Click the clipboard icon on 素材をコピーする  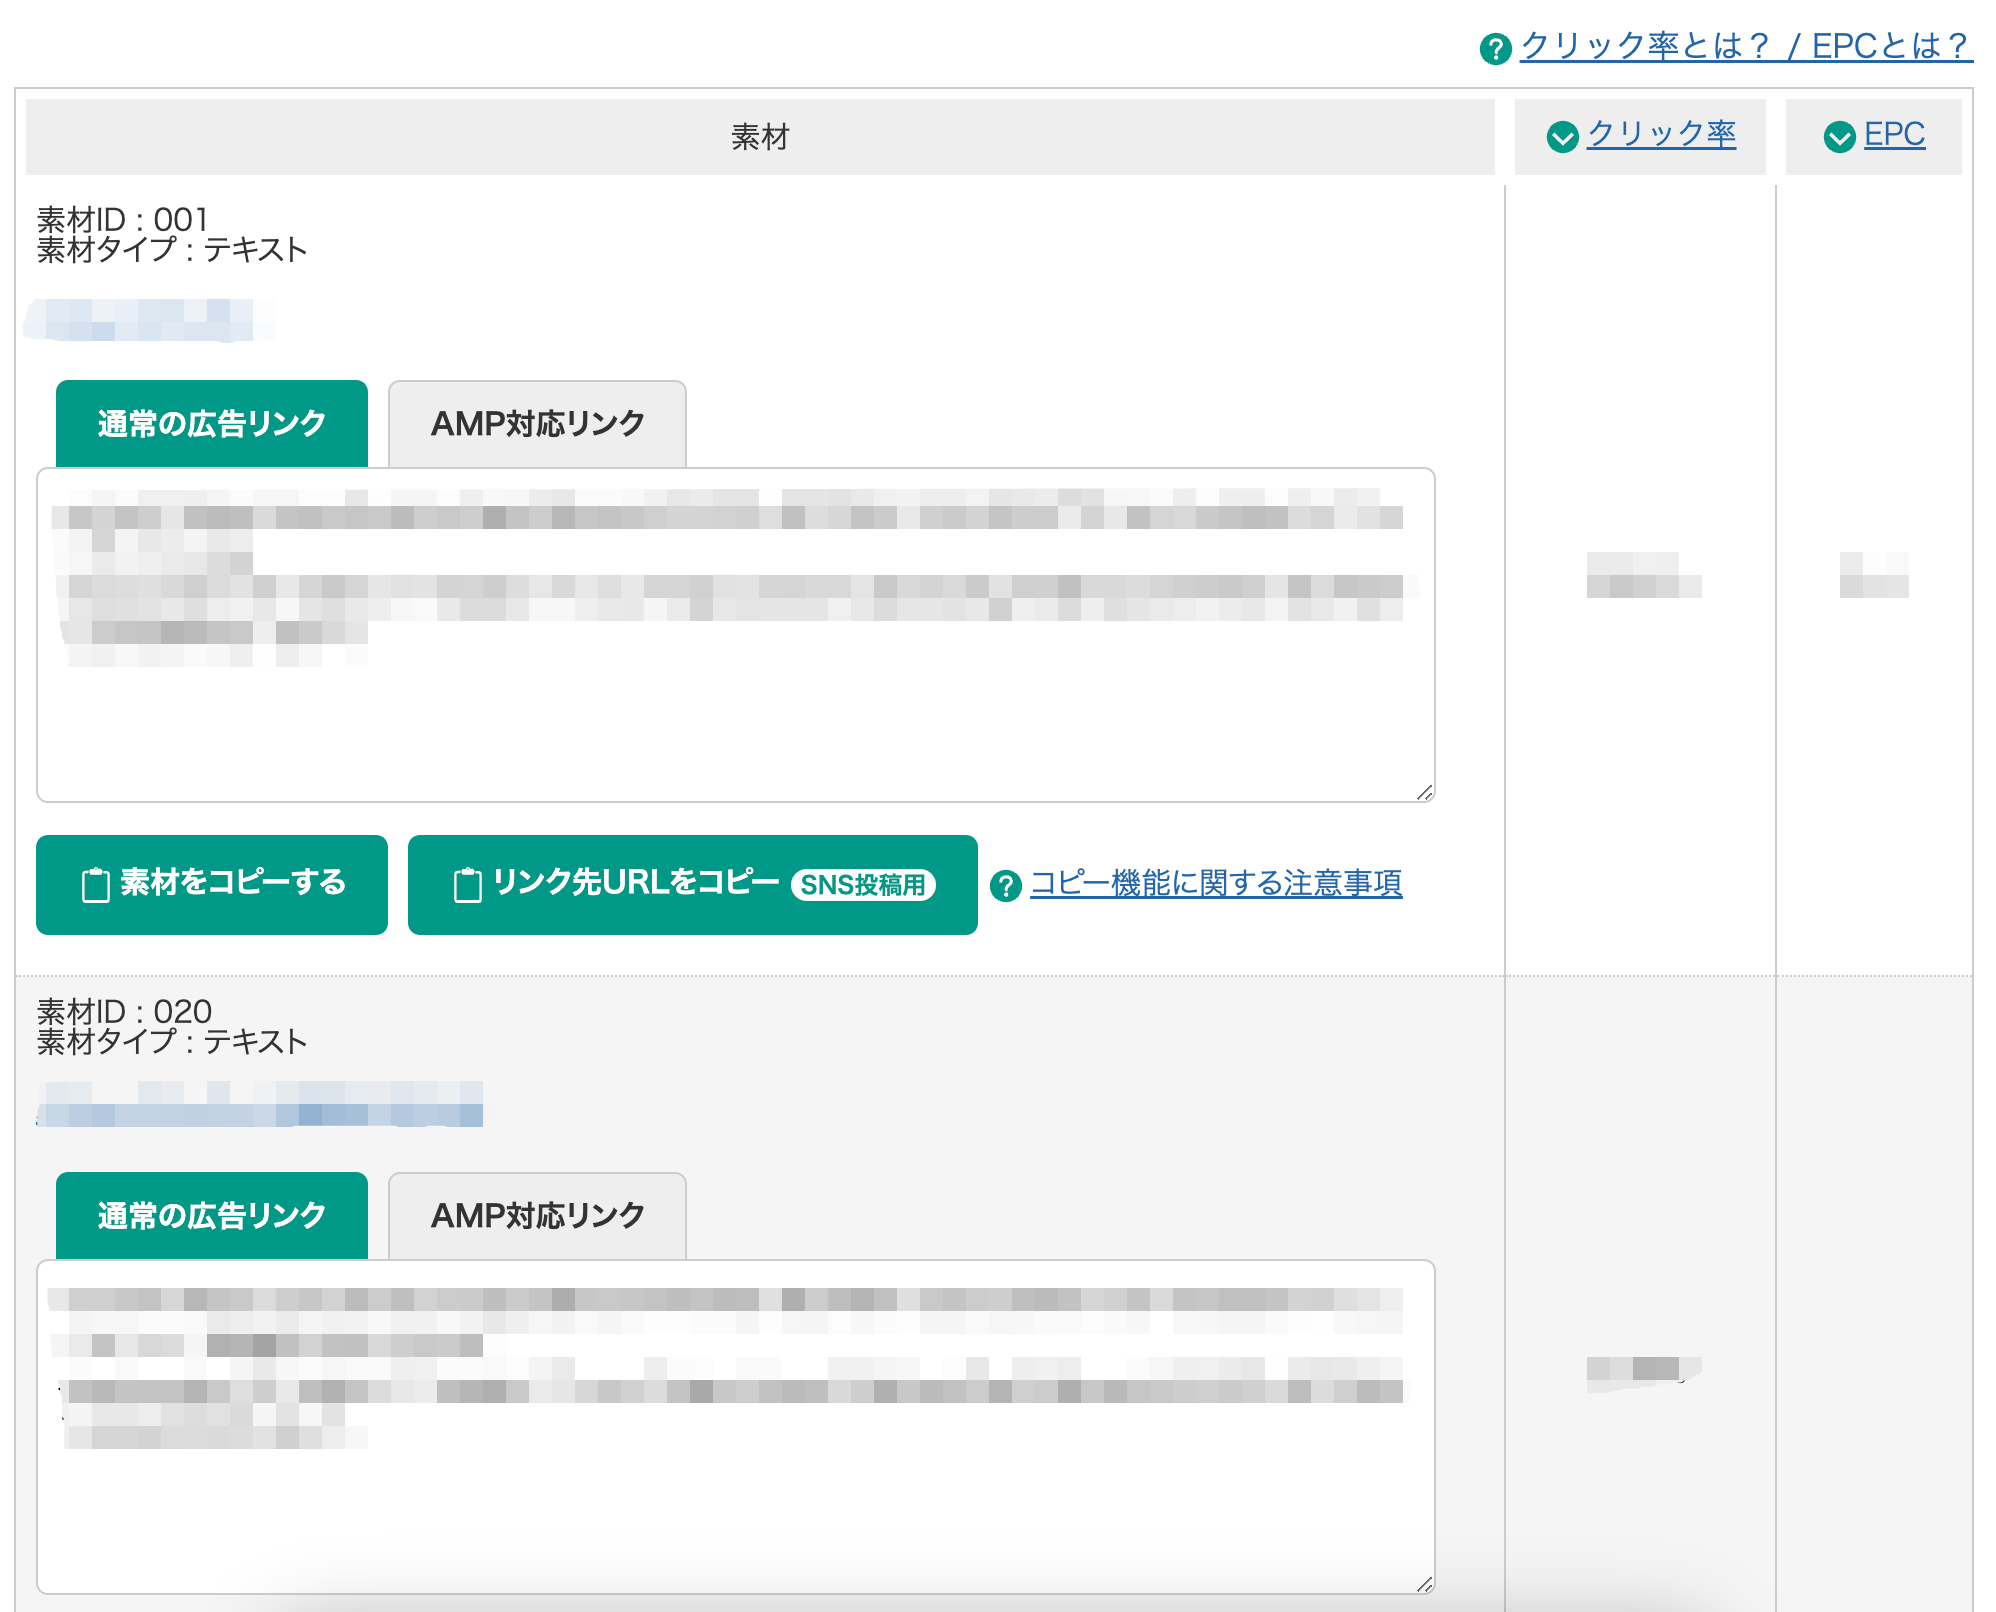click(x=96, y=885)
